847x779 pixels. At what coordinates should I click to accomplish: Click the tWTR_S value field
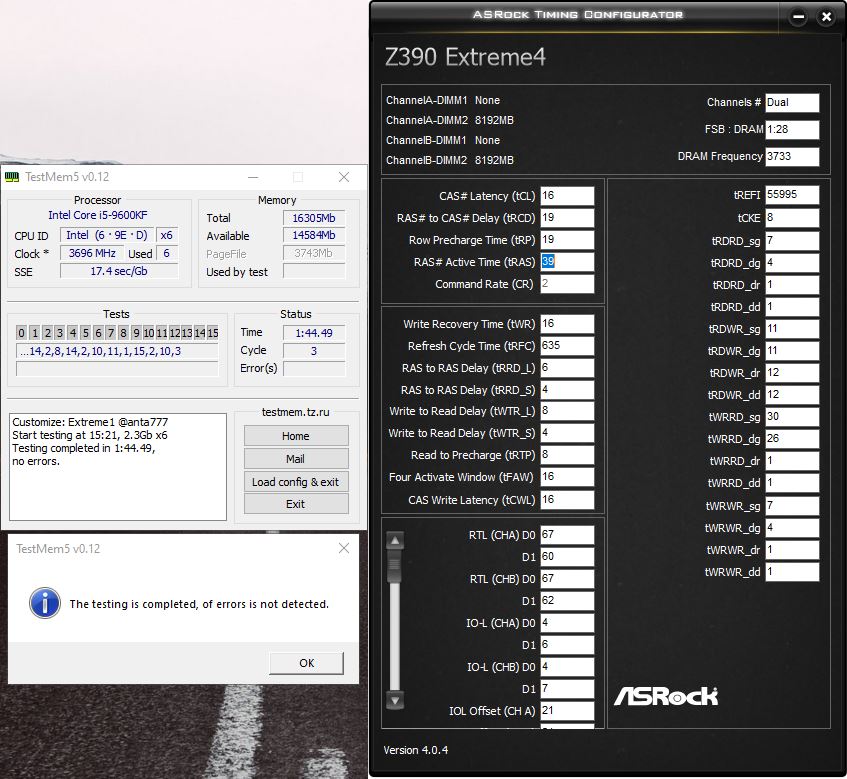(x=567, y=433)
